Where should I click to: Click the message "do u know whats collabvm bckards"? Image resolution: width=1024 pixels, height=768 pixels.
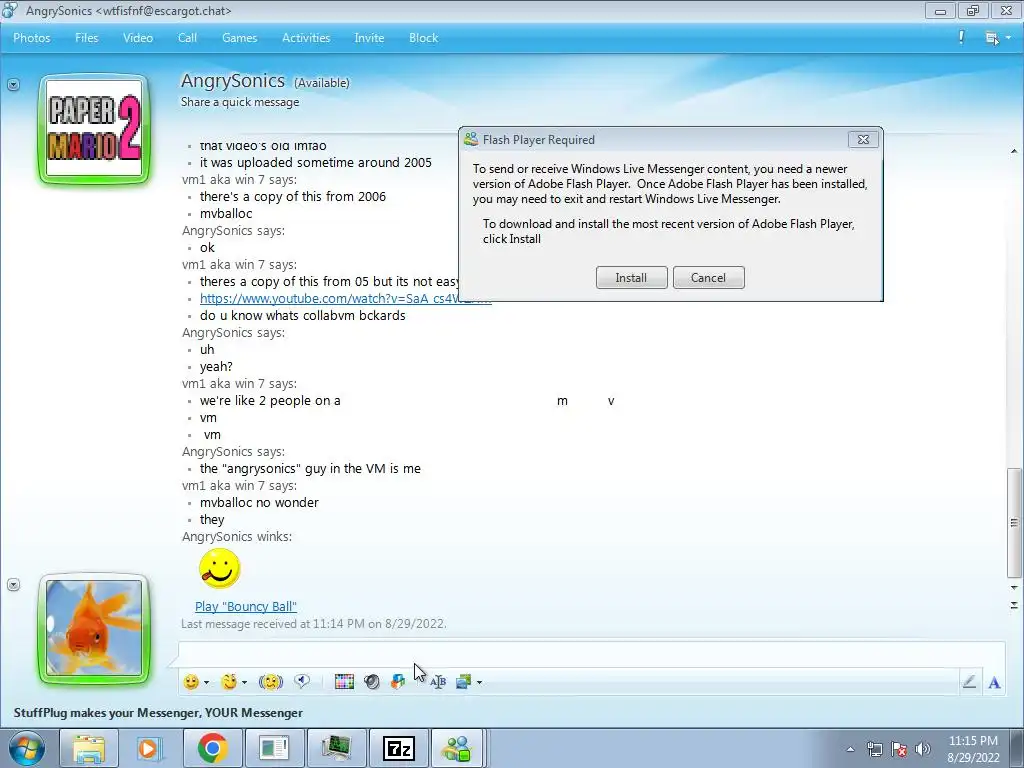pyautogui.click(x=302, y=315)
